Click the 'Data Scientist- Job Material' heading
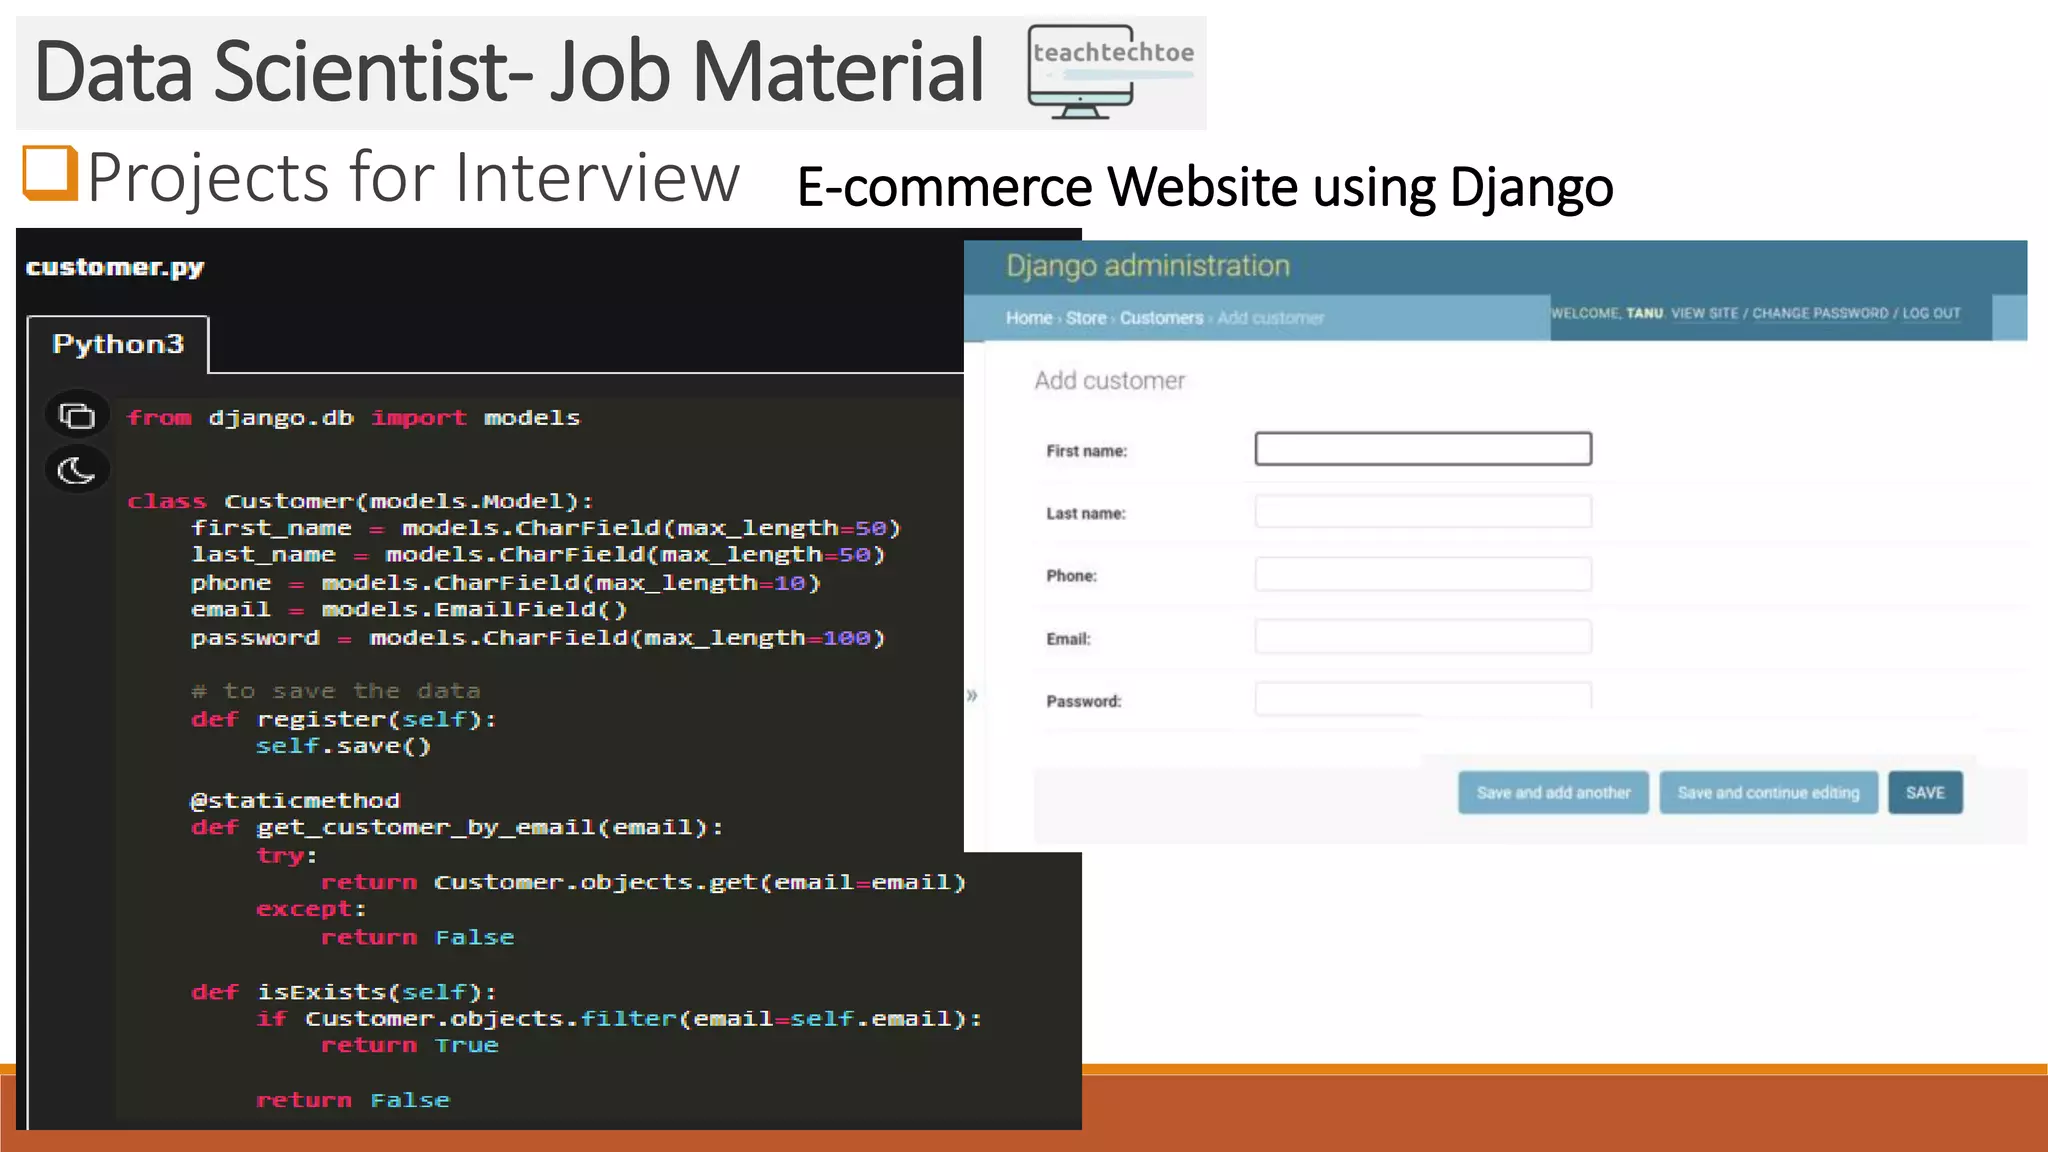The width and height of the screenshot is (2048, 1152). click(510, 72)
